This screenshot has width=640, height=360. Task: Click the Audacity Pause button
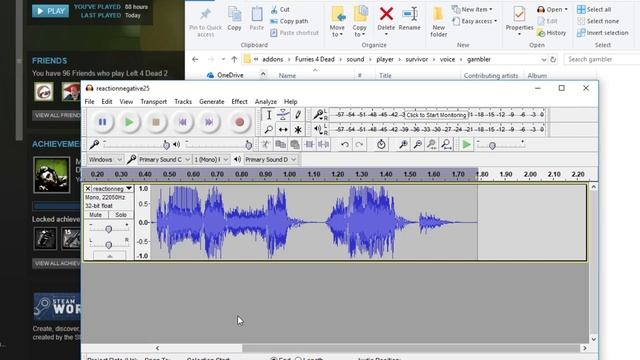[102, 122]
